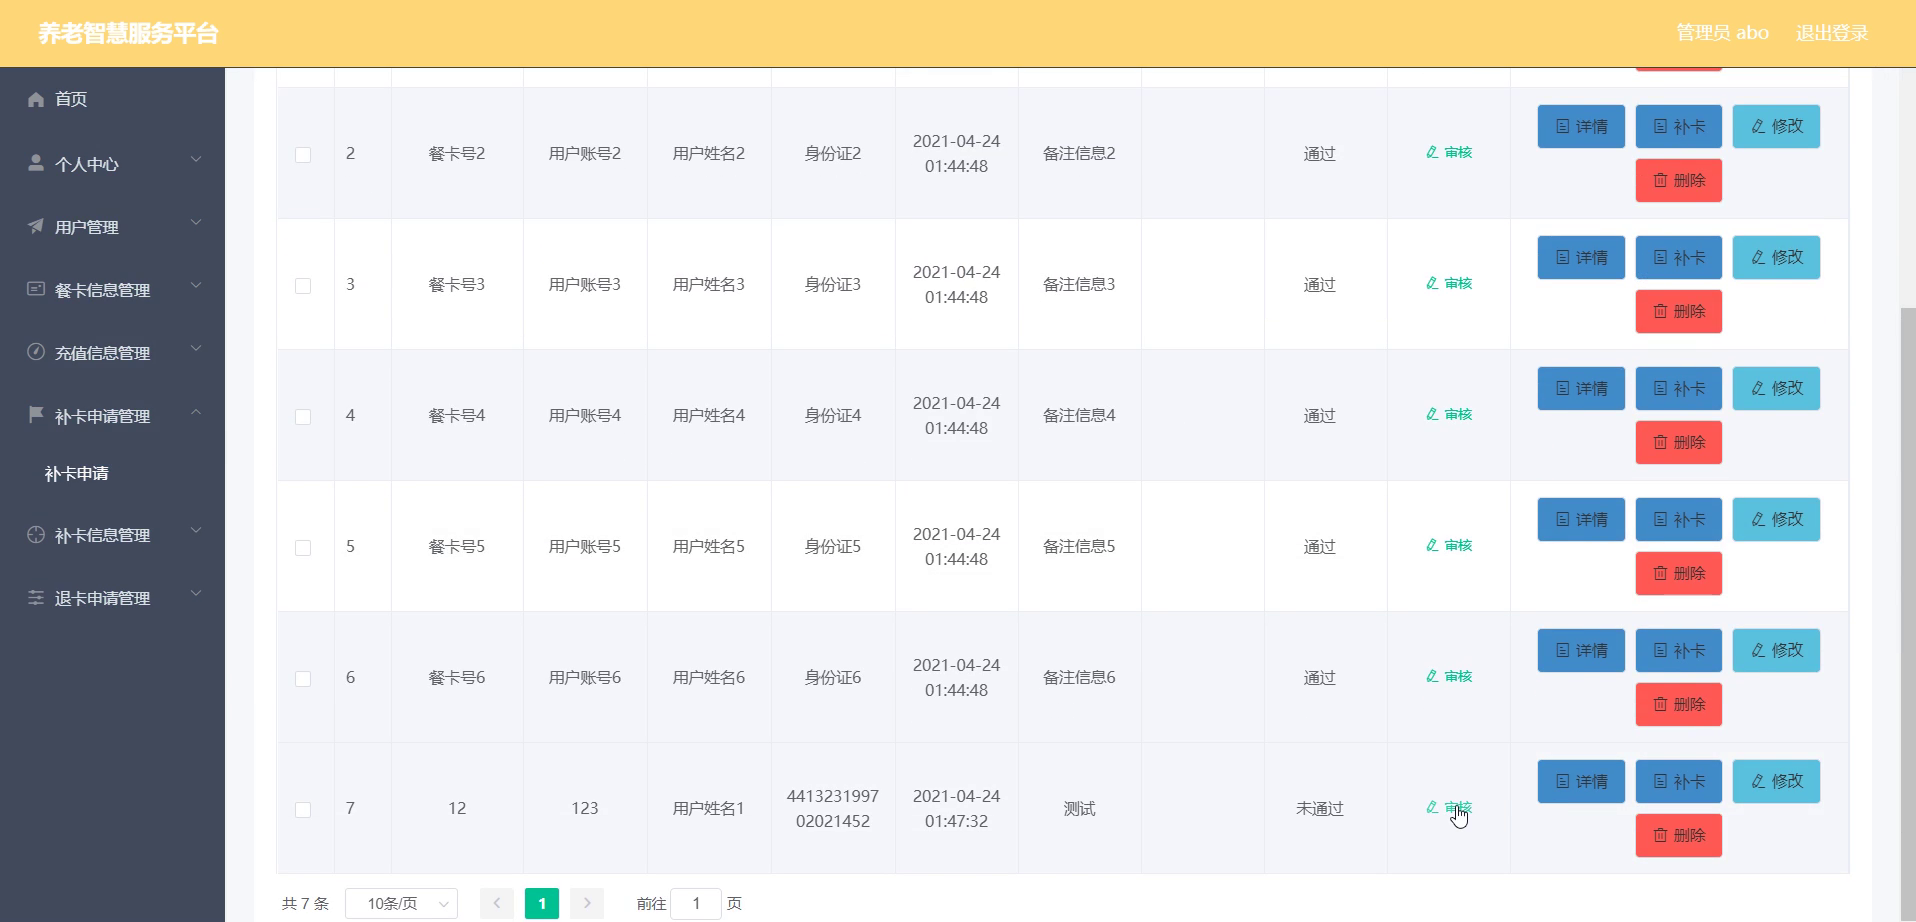This screenshot has height=922, width=1916.
Task: Go to next page arrow
Action: (x=587, y=903)
